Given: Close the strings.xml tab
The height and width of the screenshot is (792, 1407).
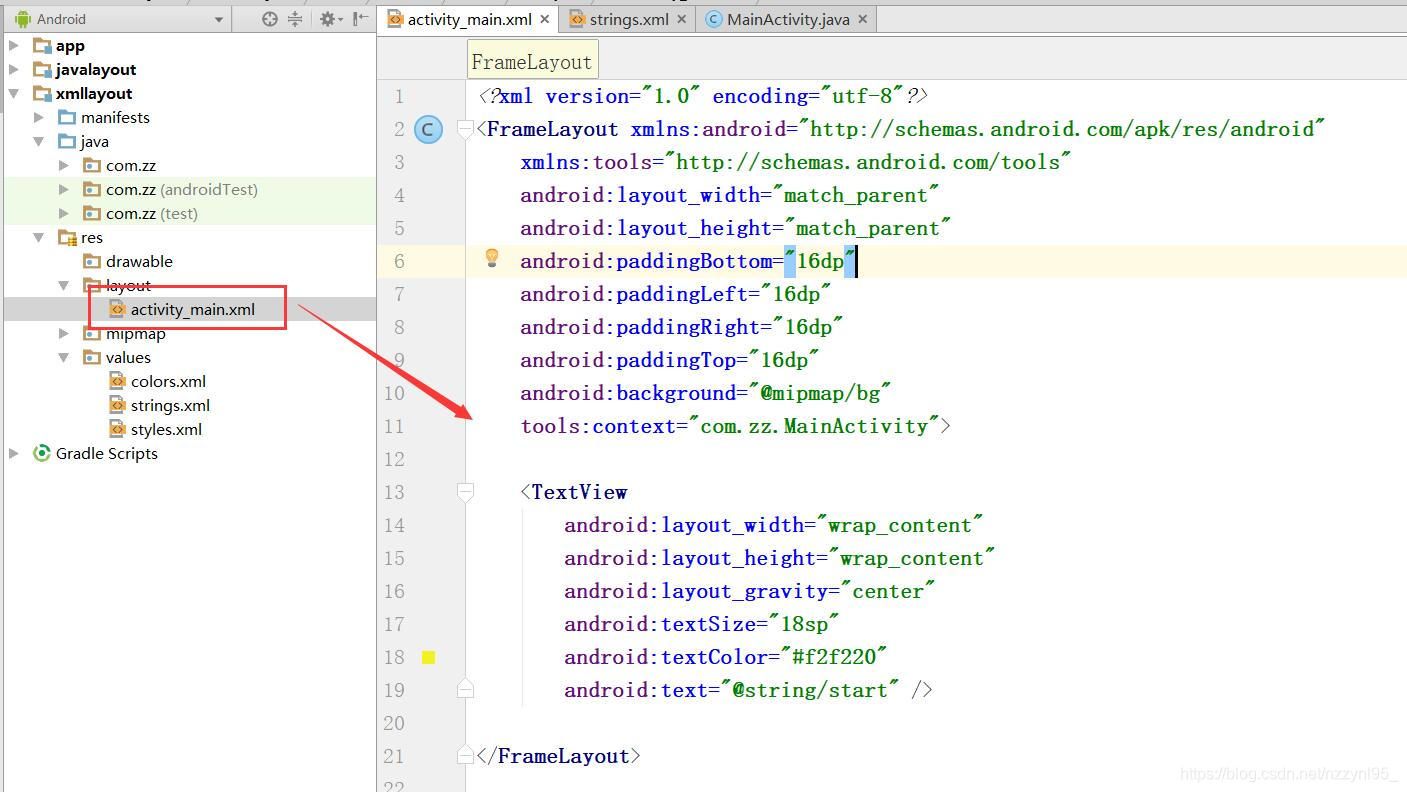Looking at the screenshot, I should pyautogui.click(x=682, y=19).
